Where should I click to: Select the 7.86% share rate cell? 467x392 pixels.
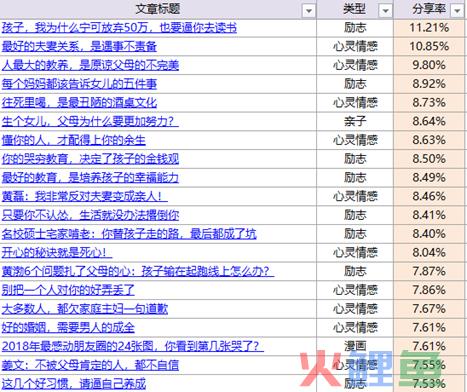[x=429, y=290]
